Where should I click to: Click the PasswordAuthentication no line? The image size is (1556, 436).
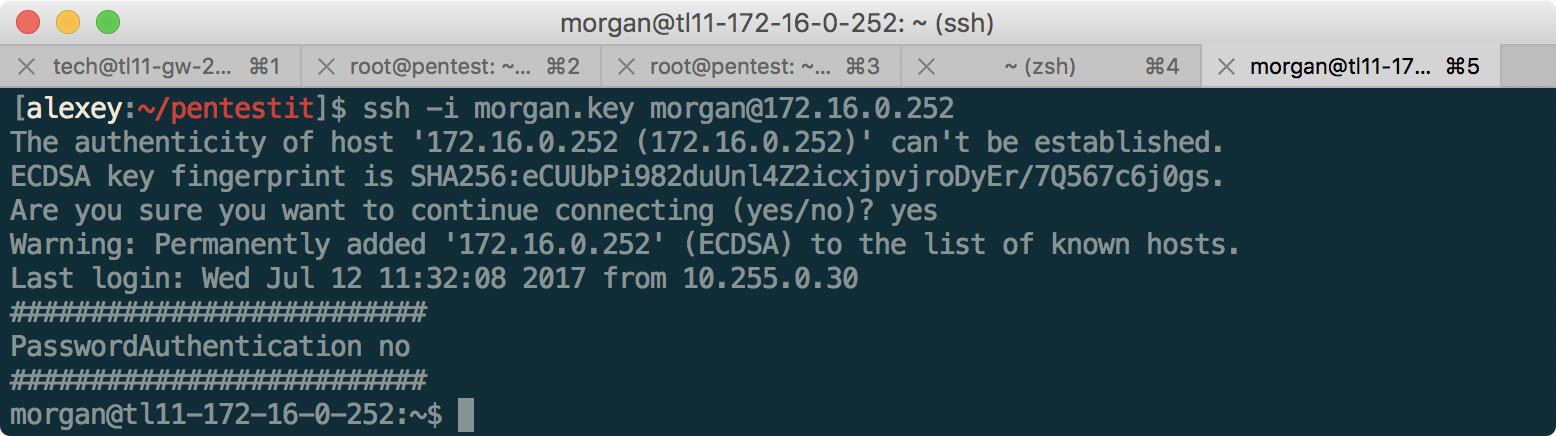[x=210, y=347]
